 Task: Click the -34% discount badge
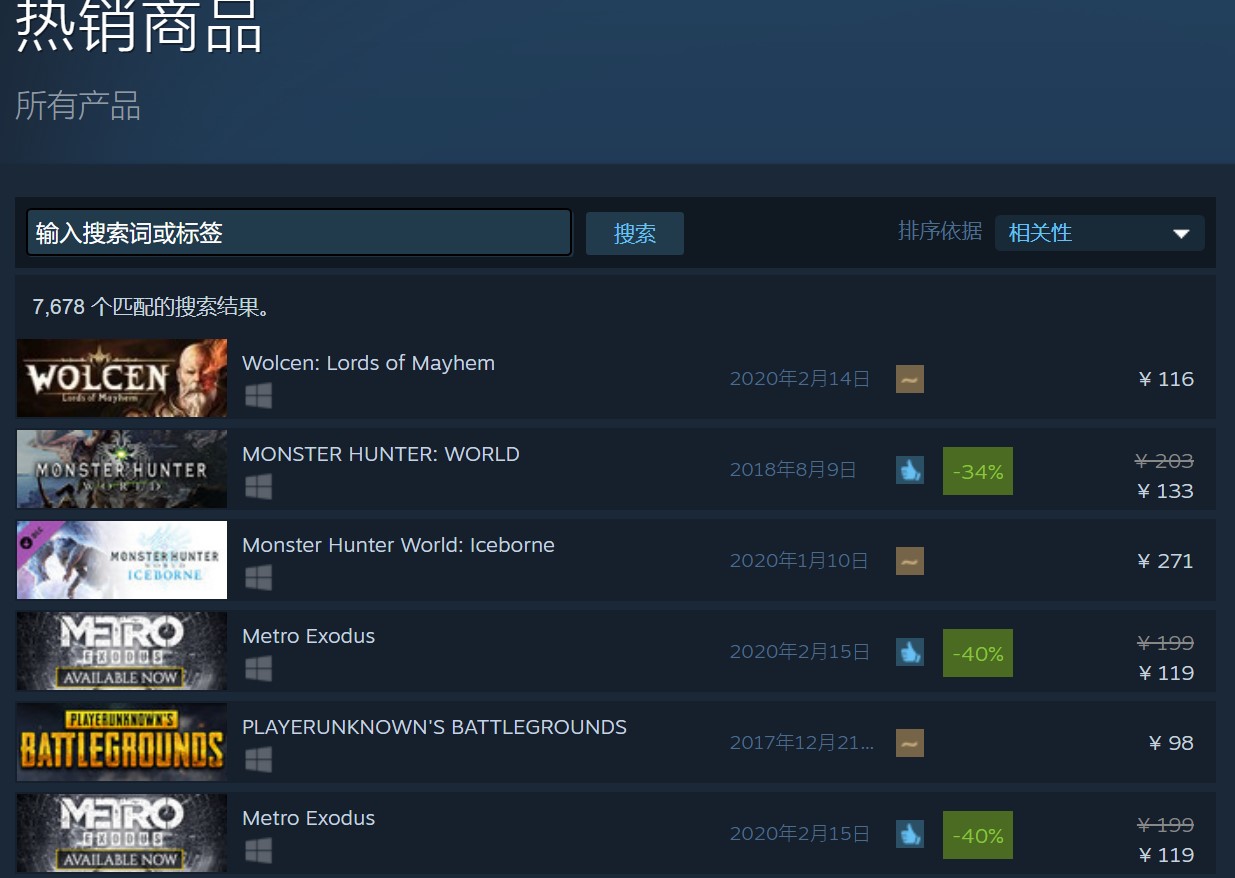tap(978, 471)
